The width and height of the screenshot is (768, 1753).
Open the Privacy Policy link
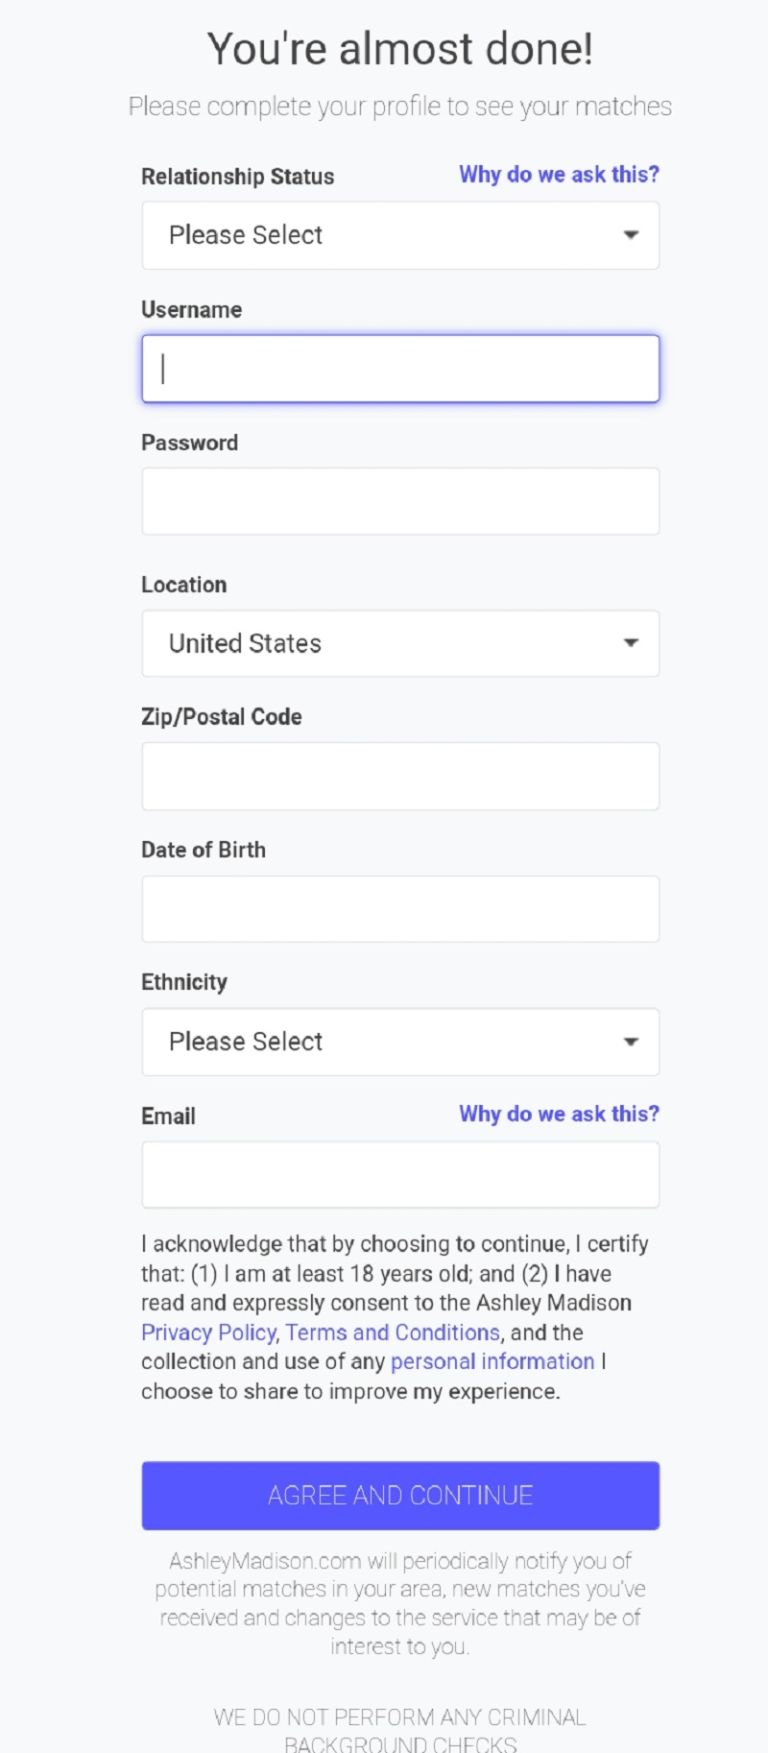pyautogui.click(x=208, y=1333)
